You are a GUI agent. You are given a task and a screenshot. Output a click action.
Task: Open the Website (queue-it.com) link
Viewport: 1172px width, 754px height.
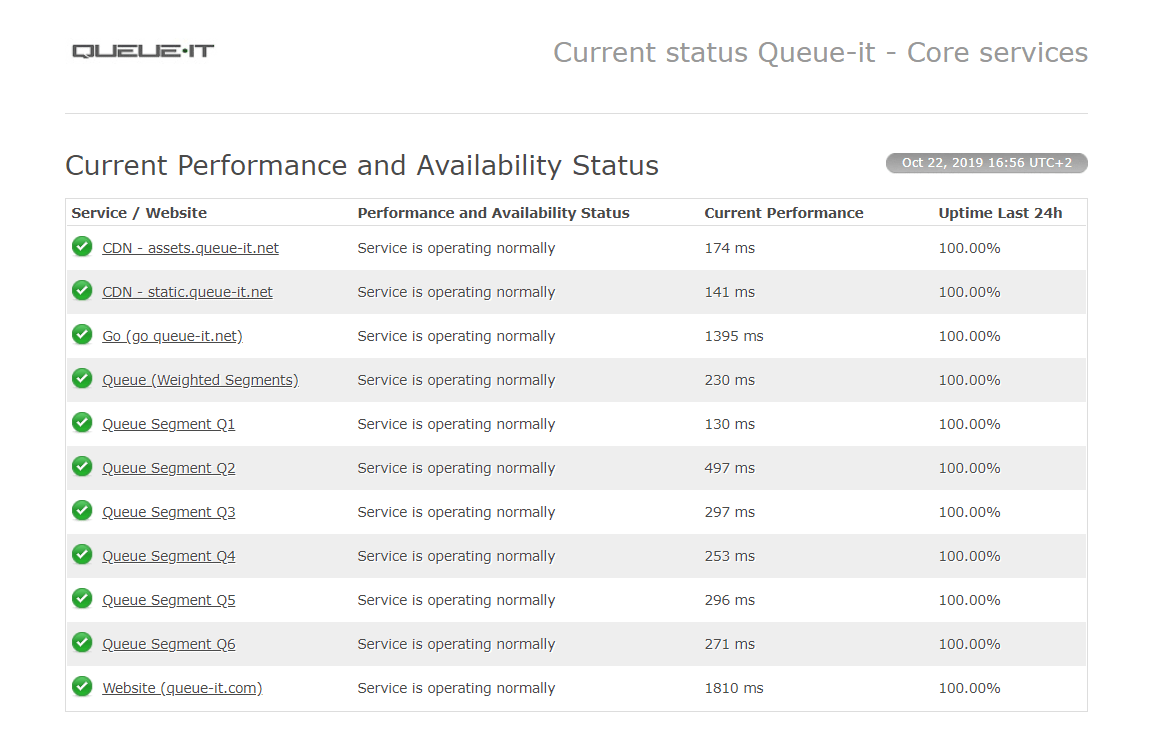[x=182, y=688]
